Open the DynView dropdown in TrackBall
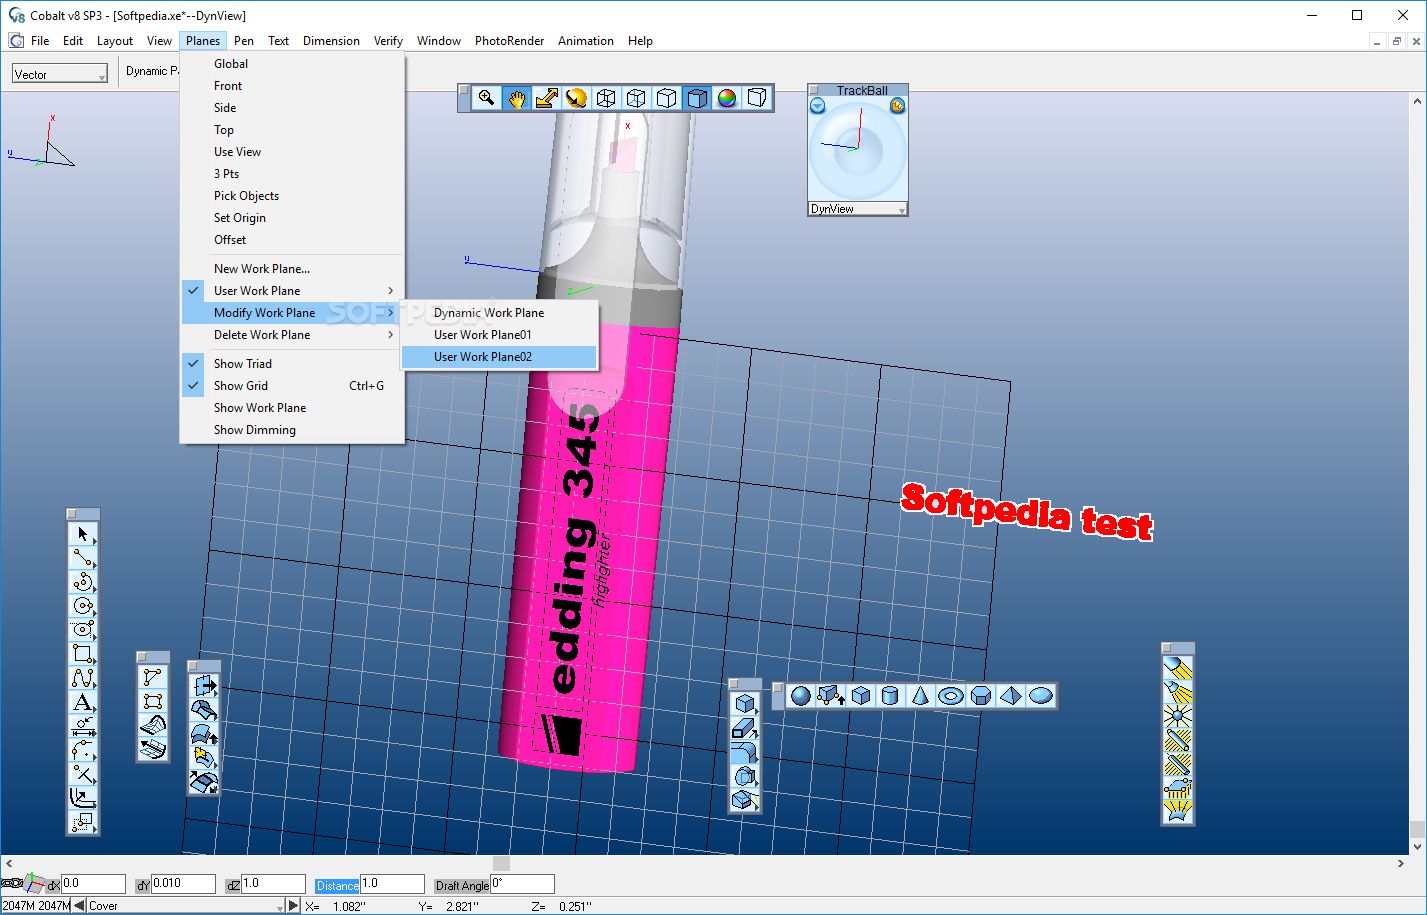 tap(858, 209)
